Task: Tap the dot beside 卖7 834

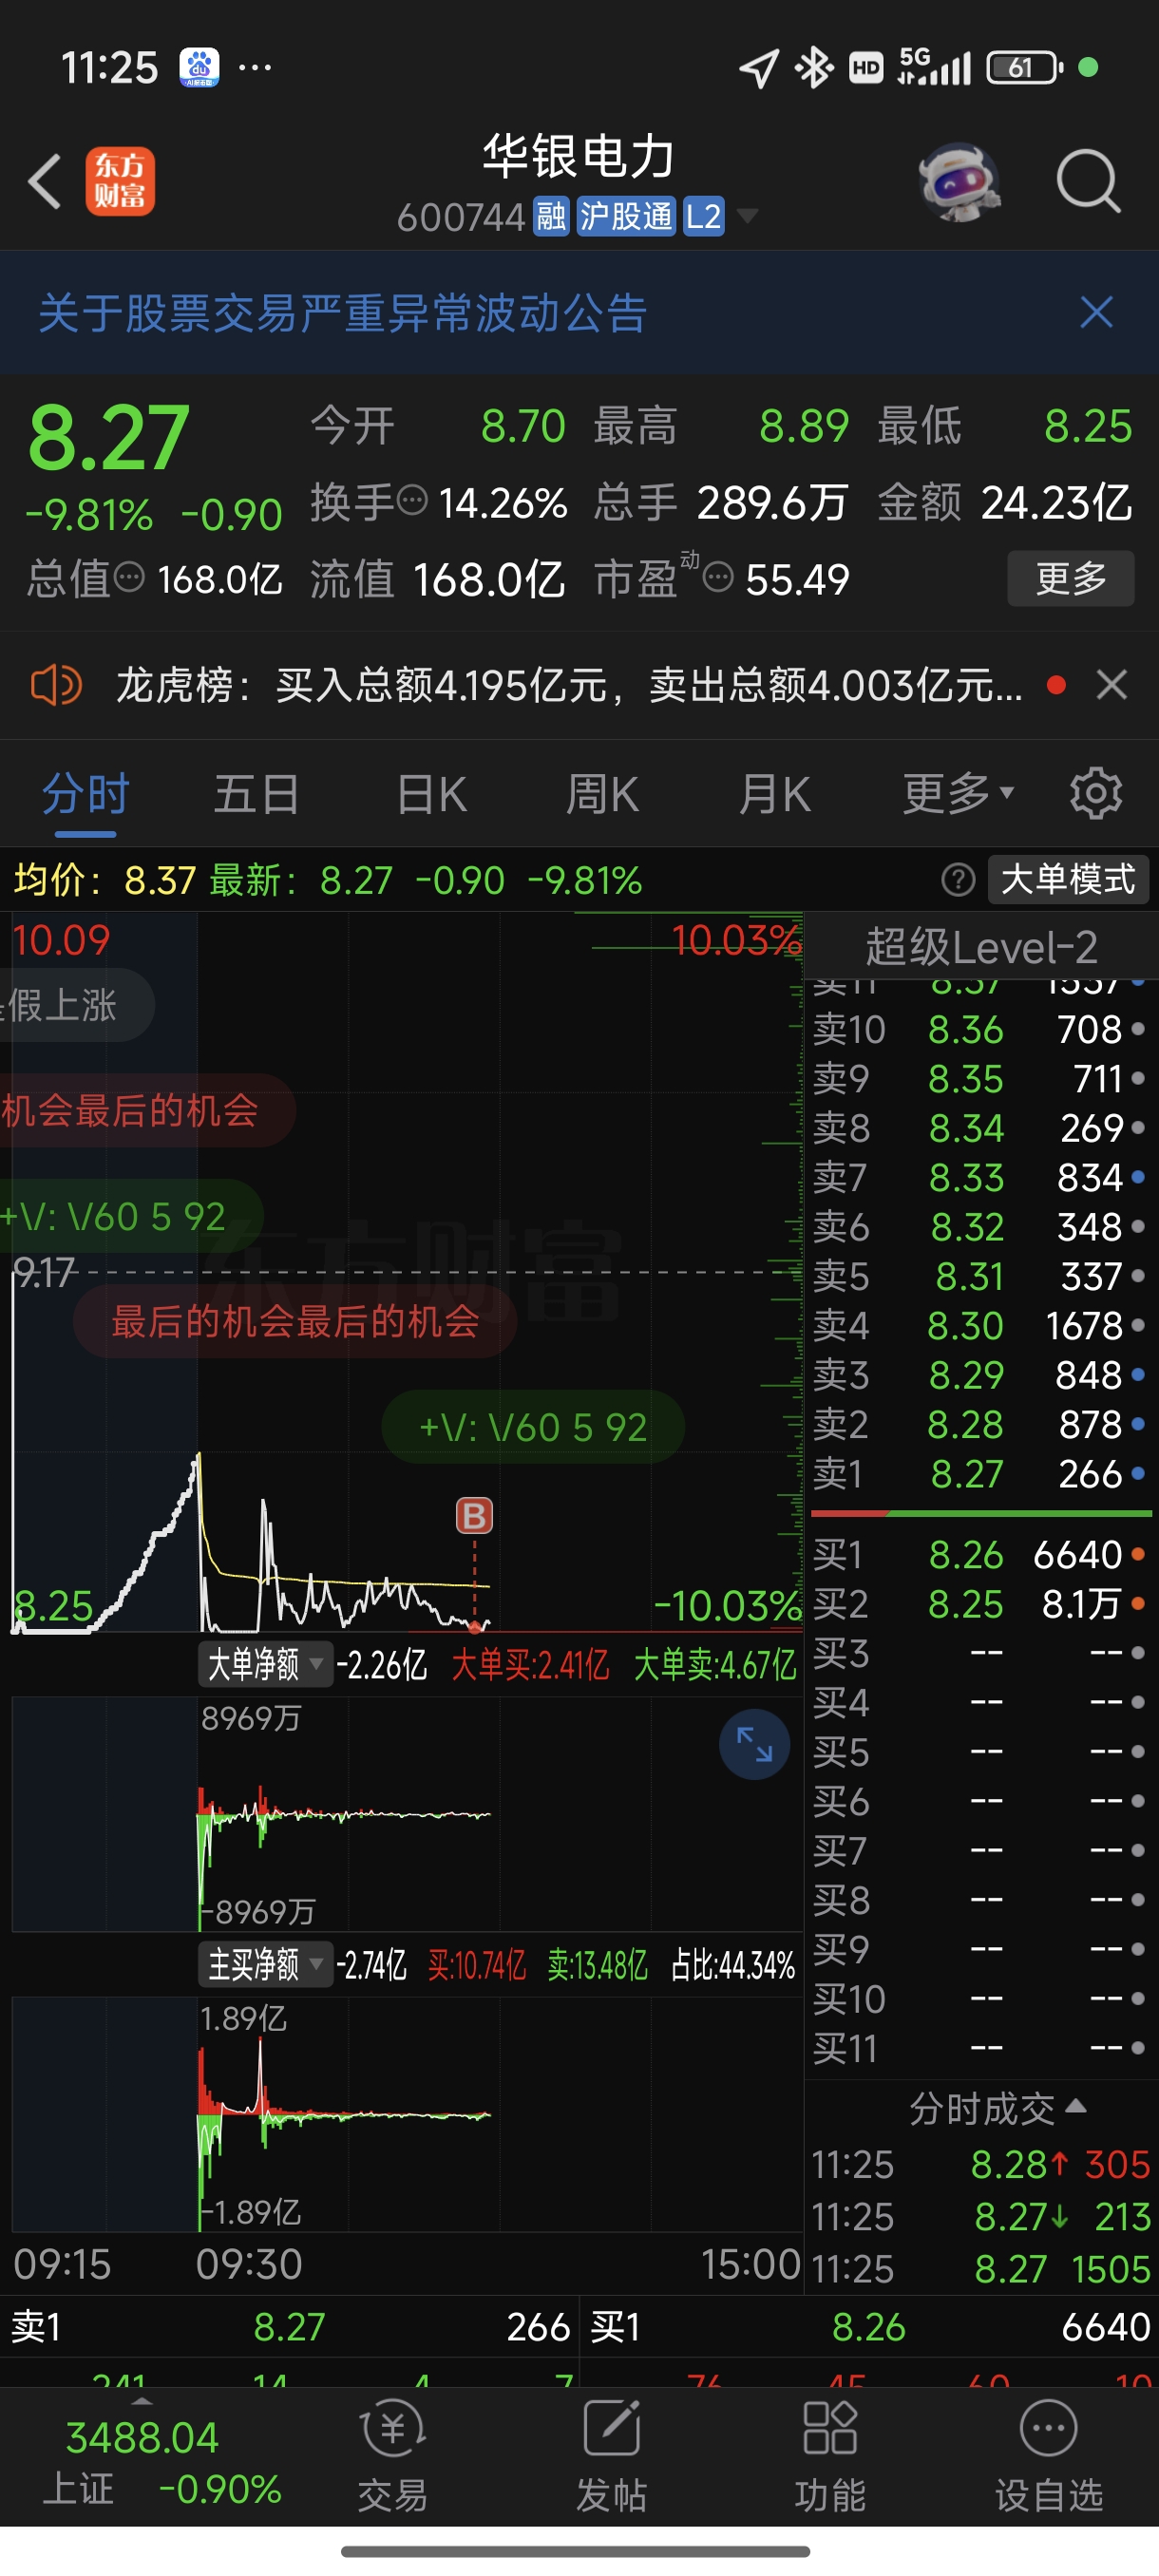Action: click(1138, 1178)
